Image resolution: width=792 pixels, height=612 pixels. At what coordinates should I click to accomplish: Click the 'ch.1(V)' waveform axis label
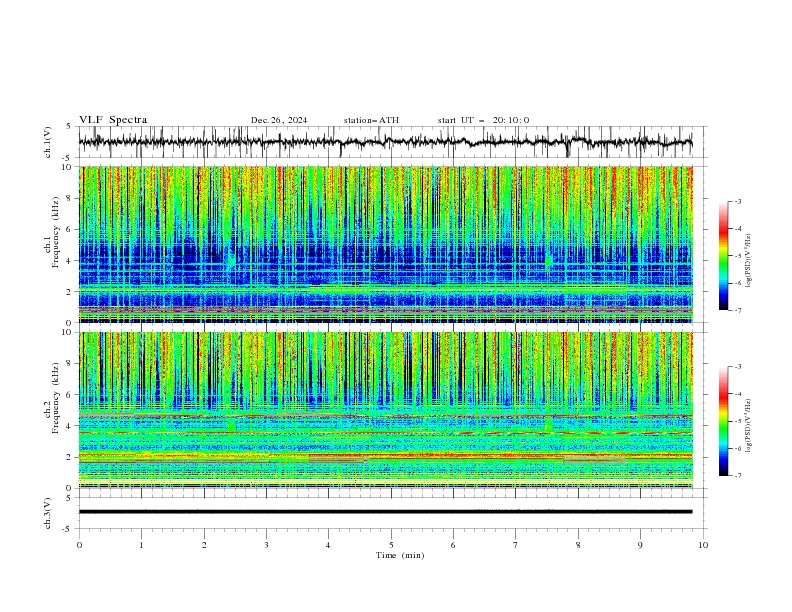point(48,142)
